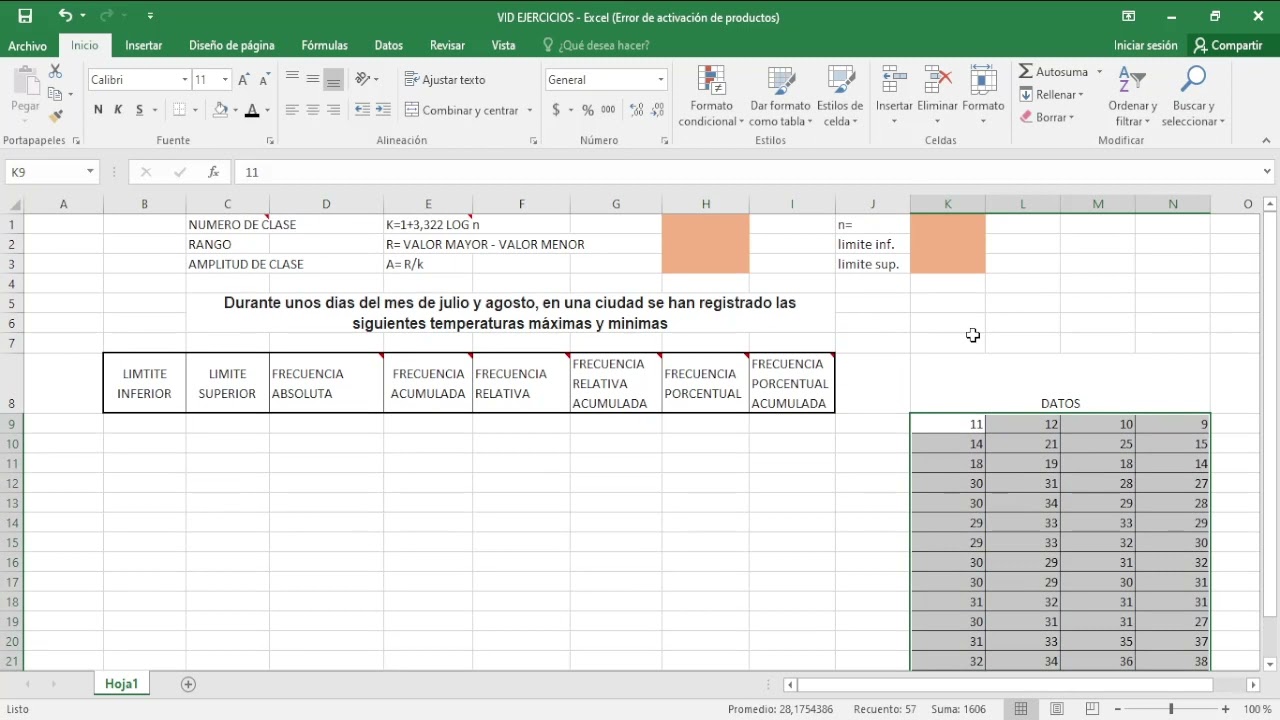
Task: Switch to Page Break Preview in status bar
Action: pos(1092,709)
